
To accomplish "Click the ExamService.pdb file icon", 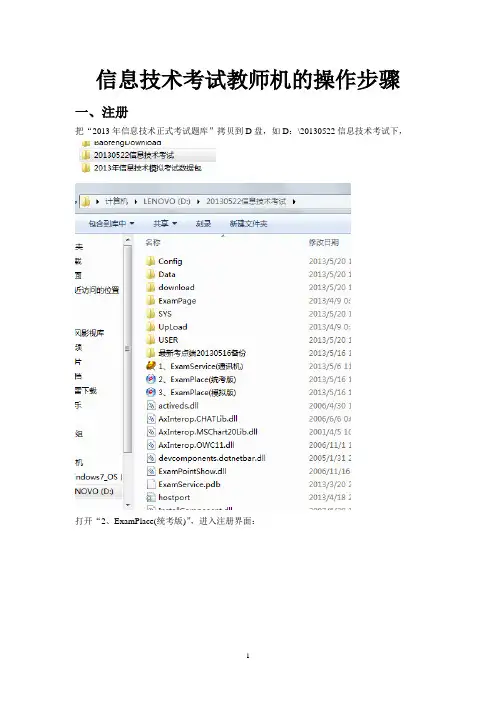I will 151,484.
